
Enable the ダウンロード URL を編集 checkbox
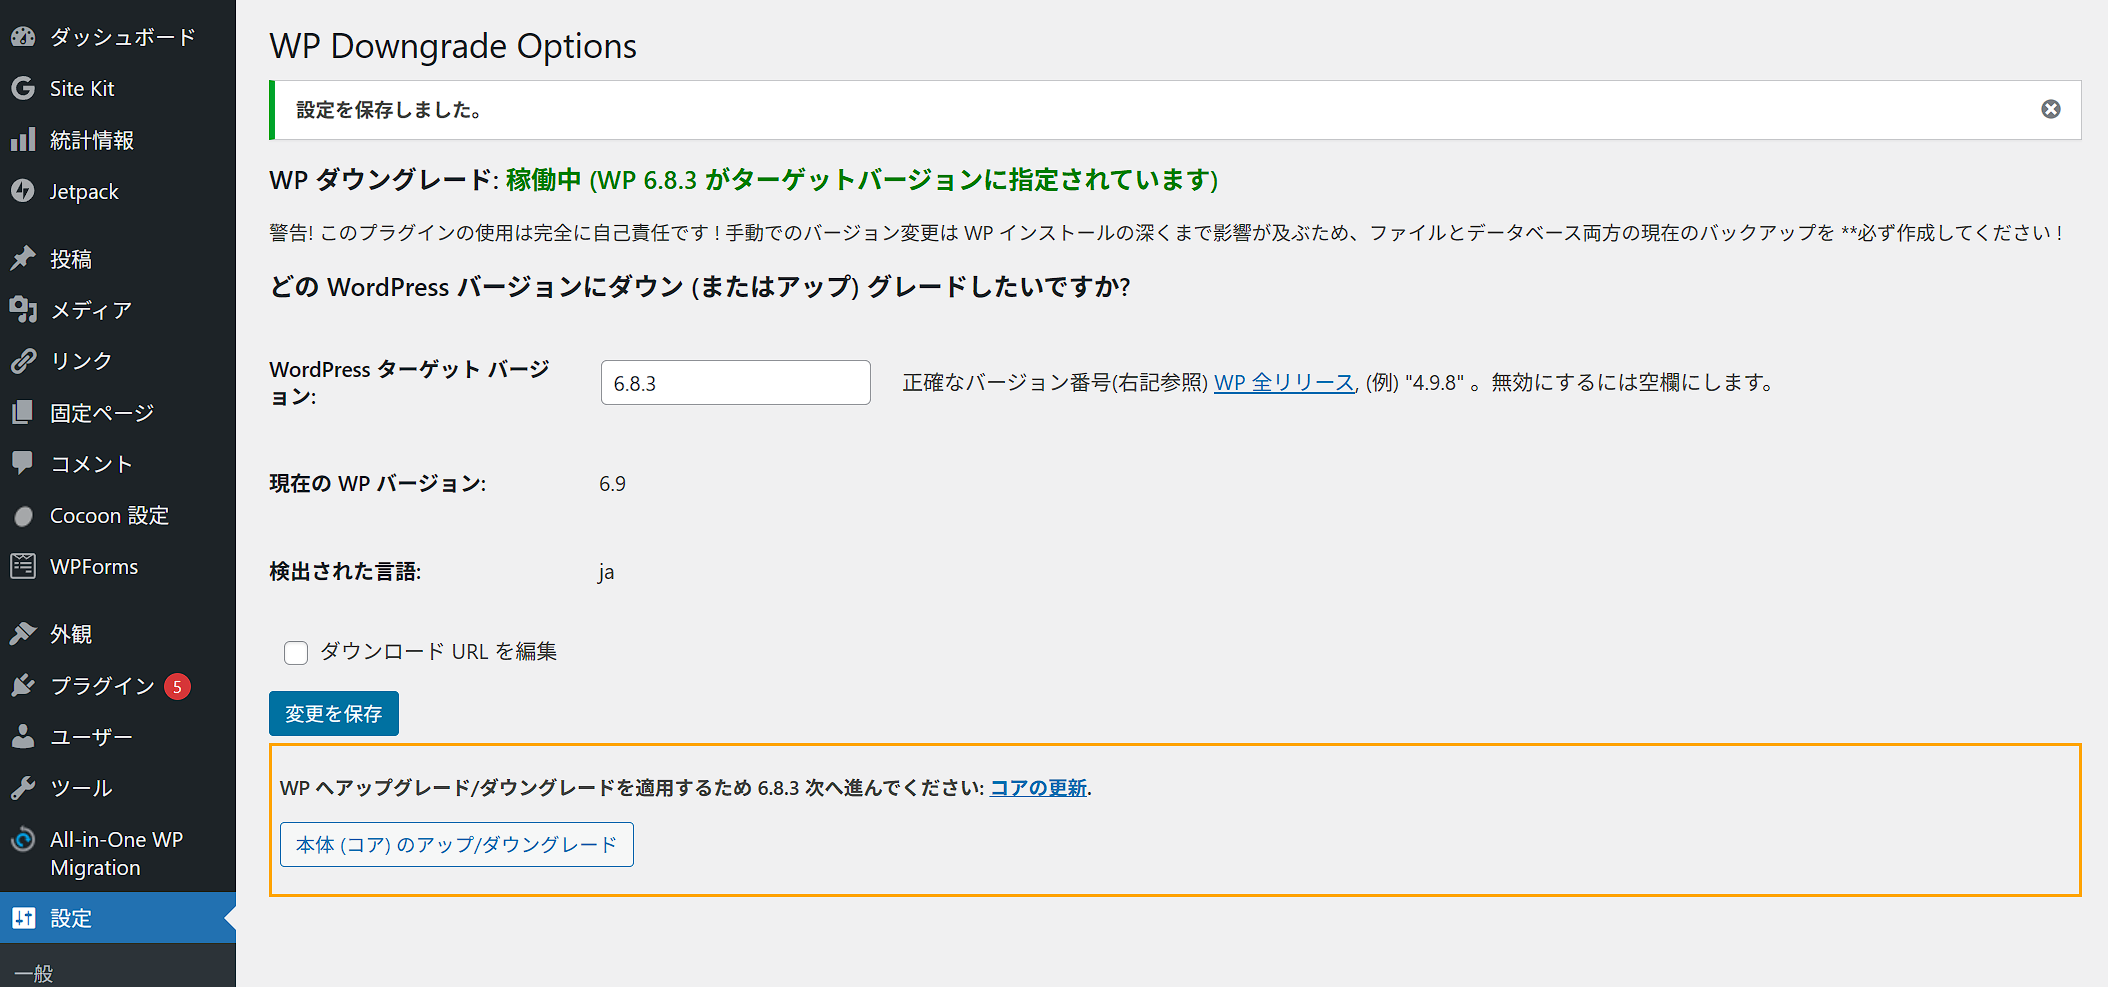tap(296, 653)
